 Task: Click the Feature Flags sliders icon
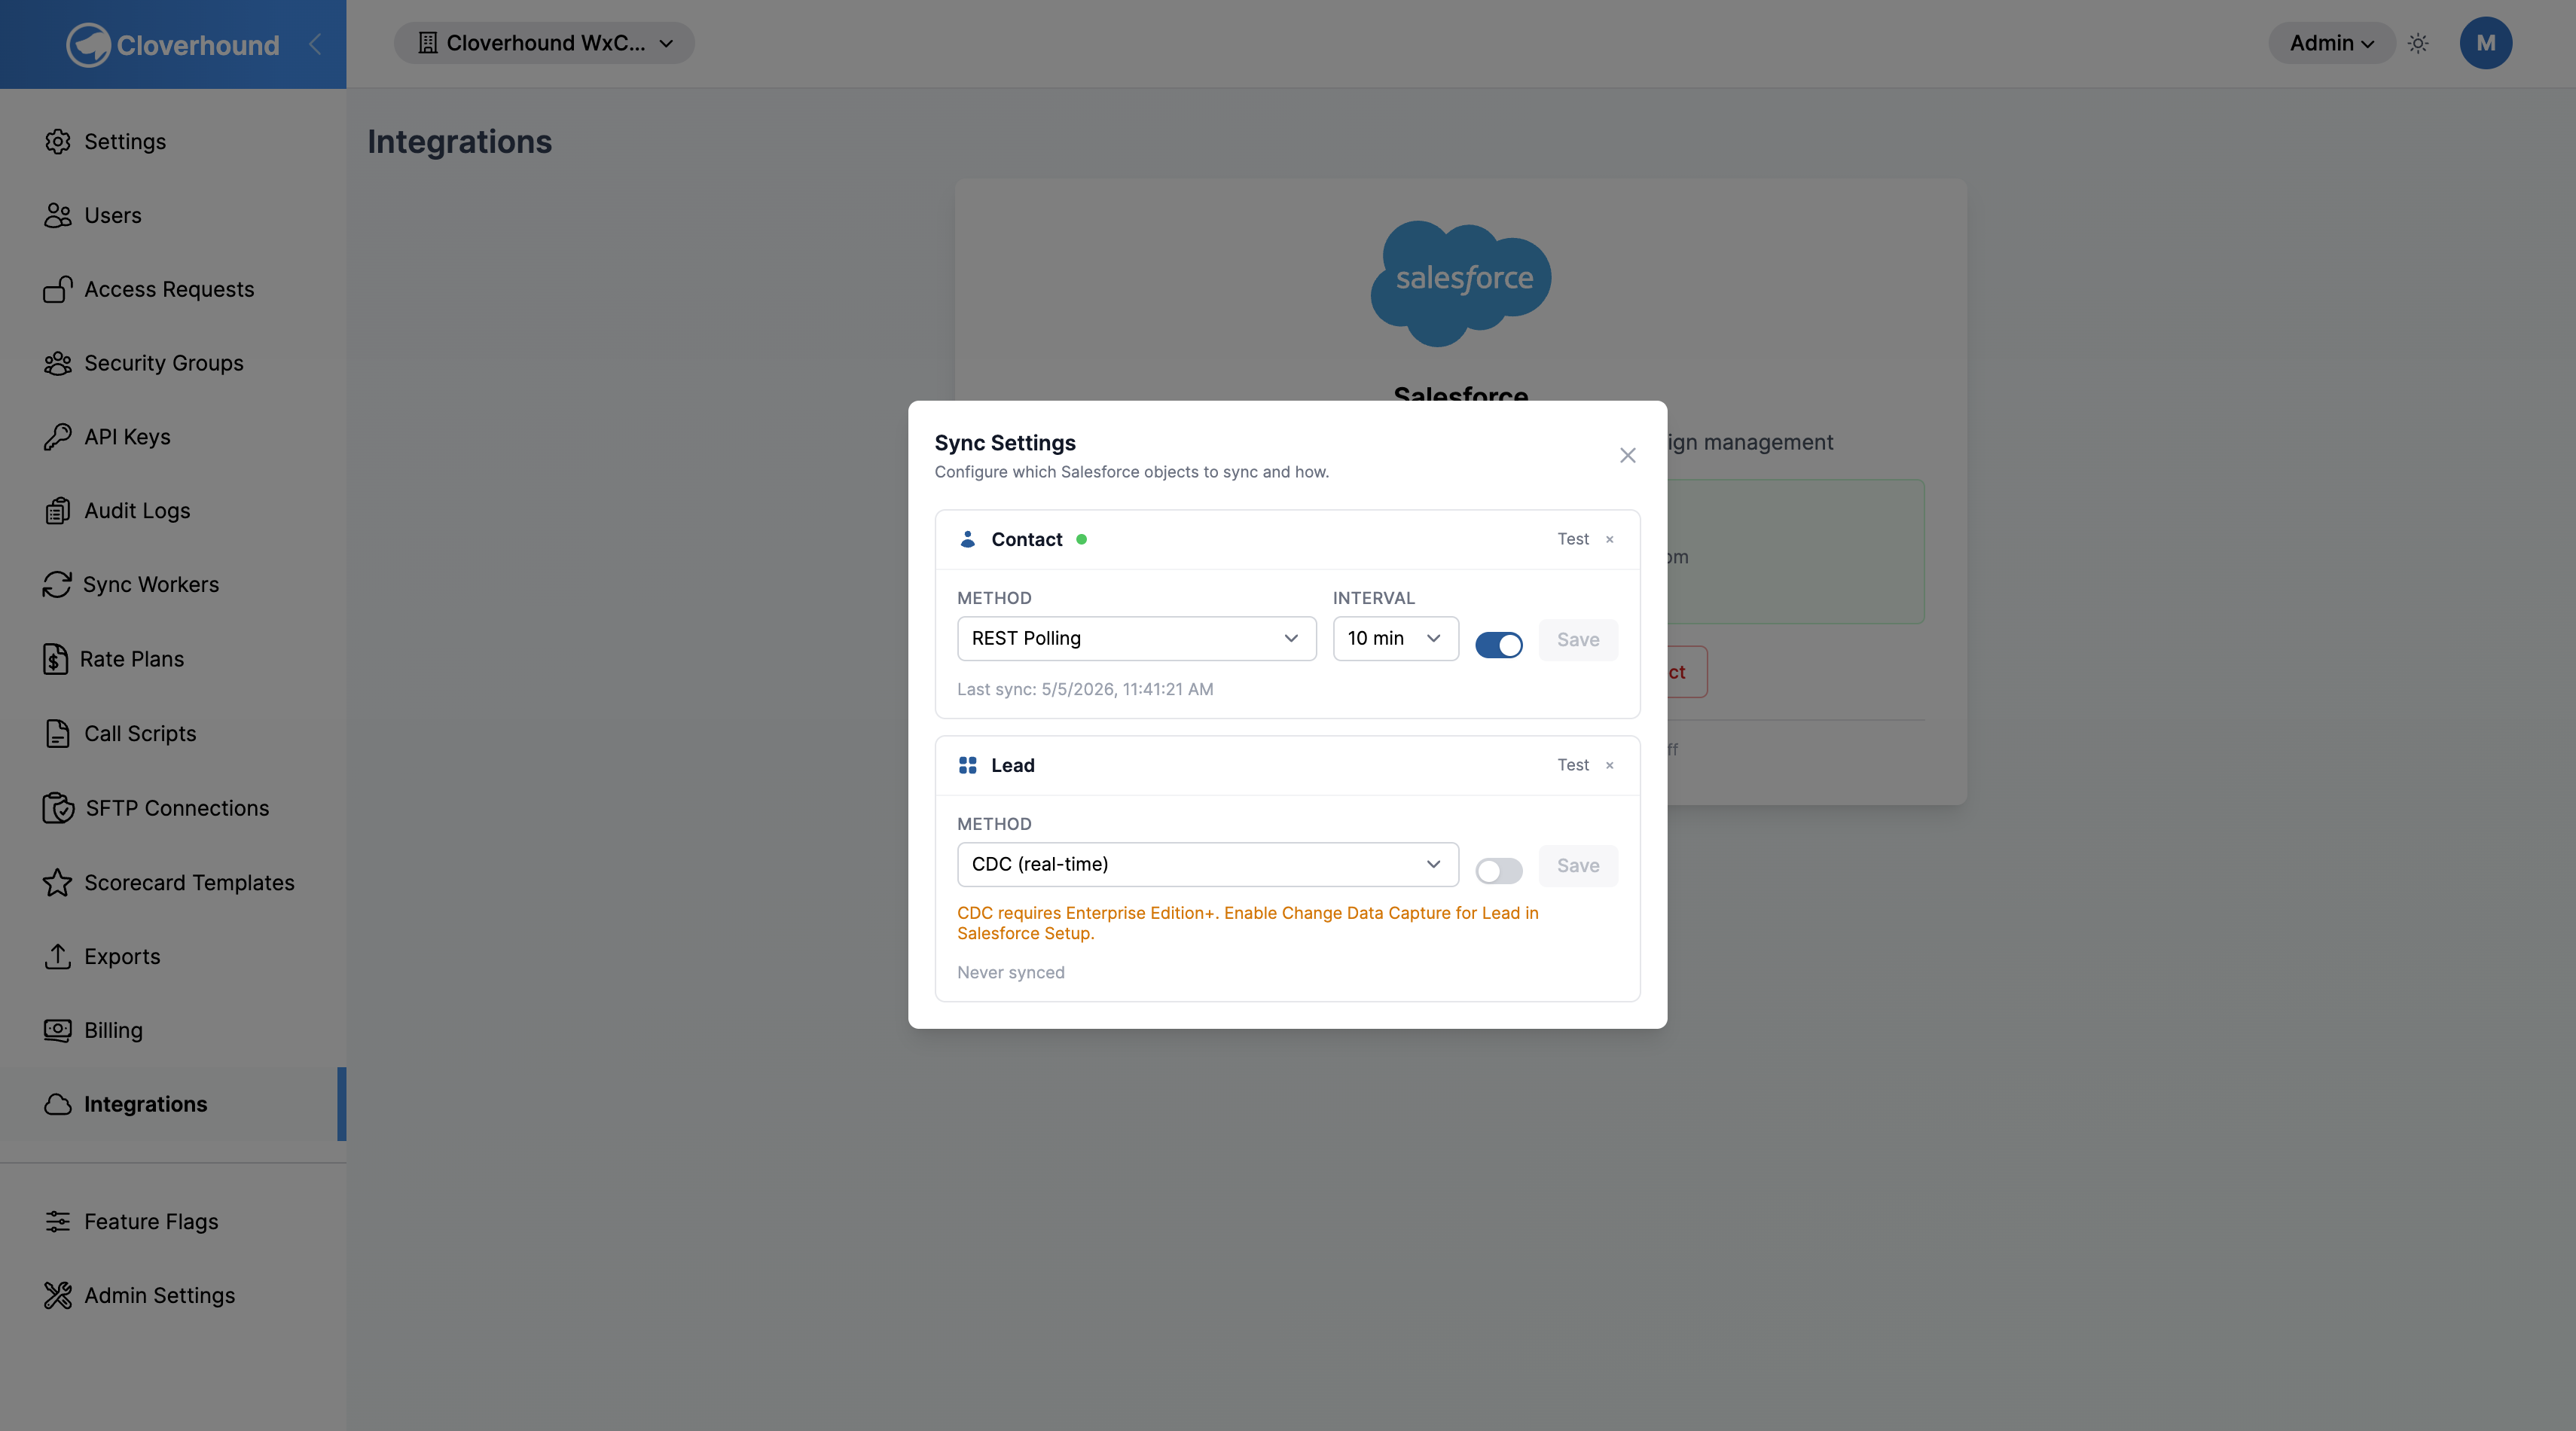pos(58,1221)
